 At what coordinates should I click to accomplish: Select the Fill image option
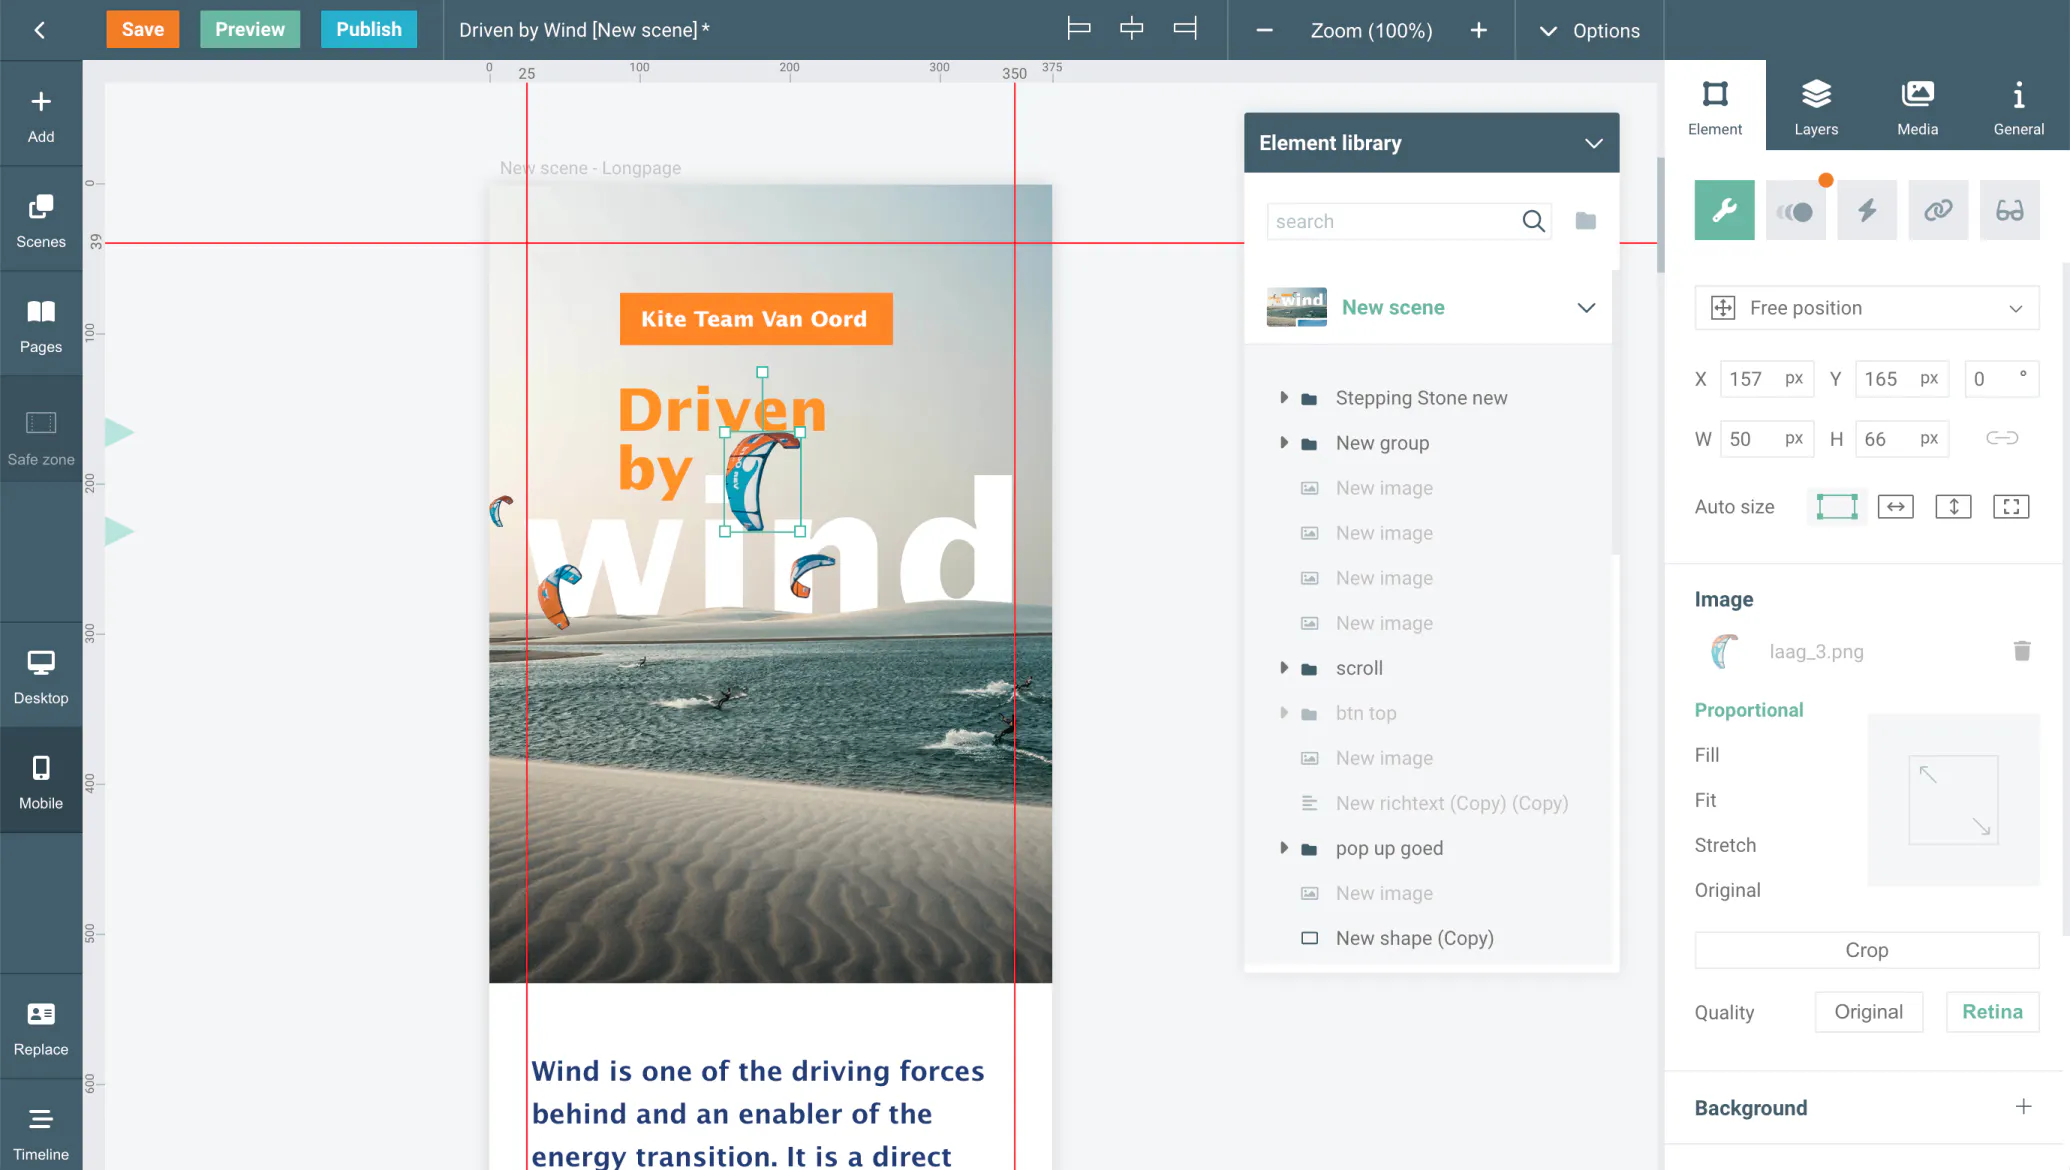click(1706, 755)
